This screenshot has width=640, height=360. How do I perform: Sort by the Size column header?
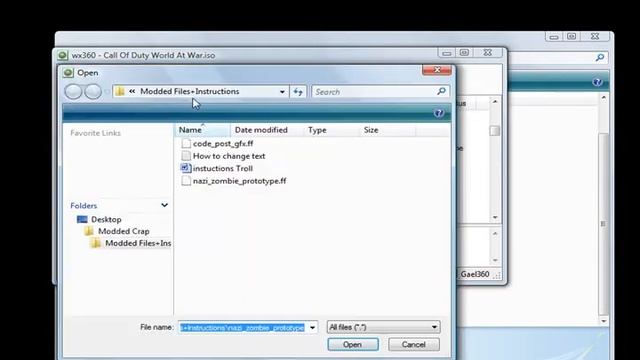point(387,130)
